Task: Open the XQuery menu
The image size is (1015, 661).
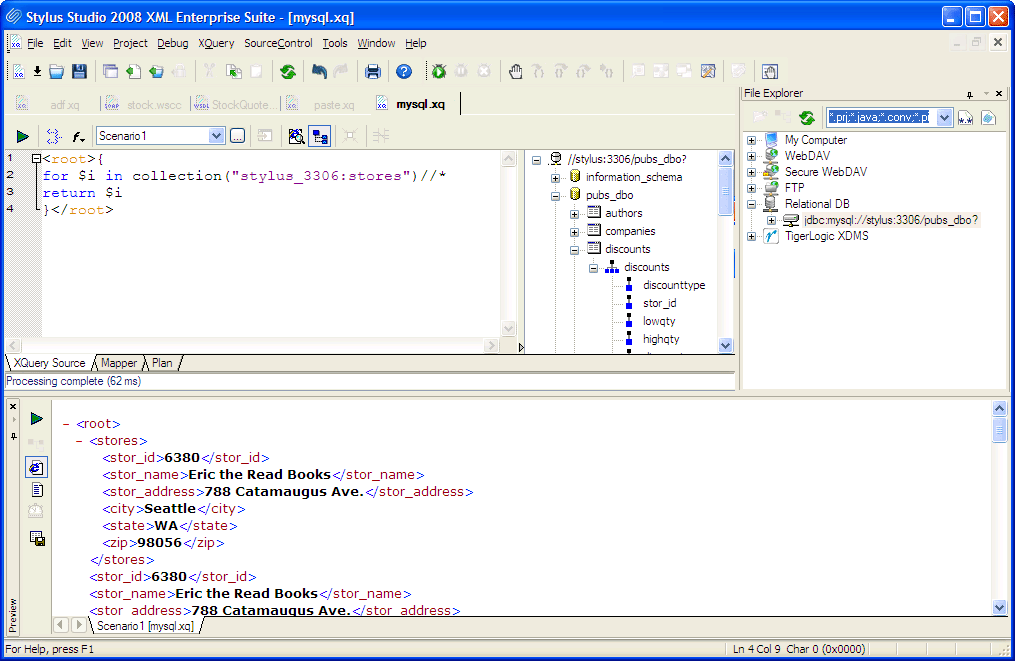Action: (216, 43)
